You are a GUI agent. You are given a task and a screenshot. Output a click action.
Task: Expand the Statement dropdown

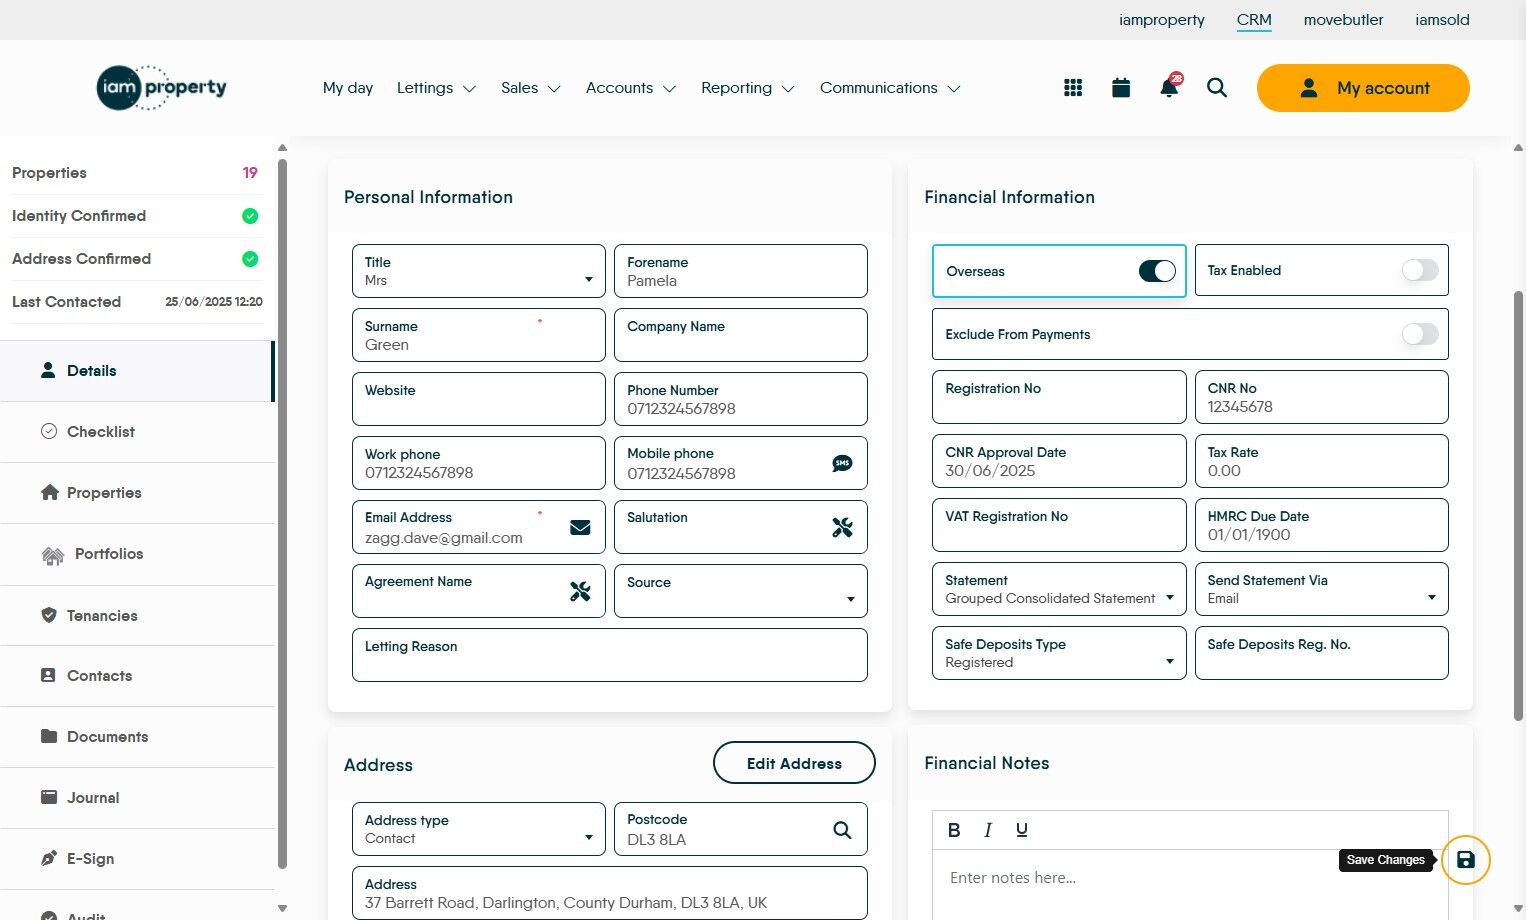coord(1059,589)
